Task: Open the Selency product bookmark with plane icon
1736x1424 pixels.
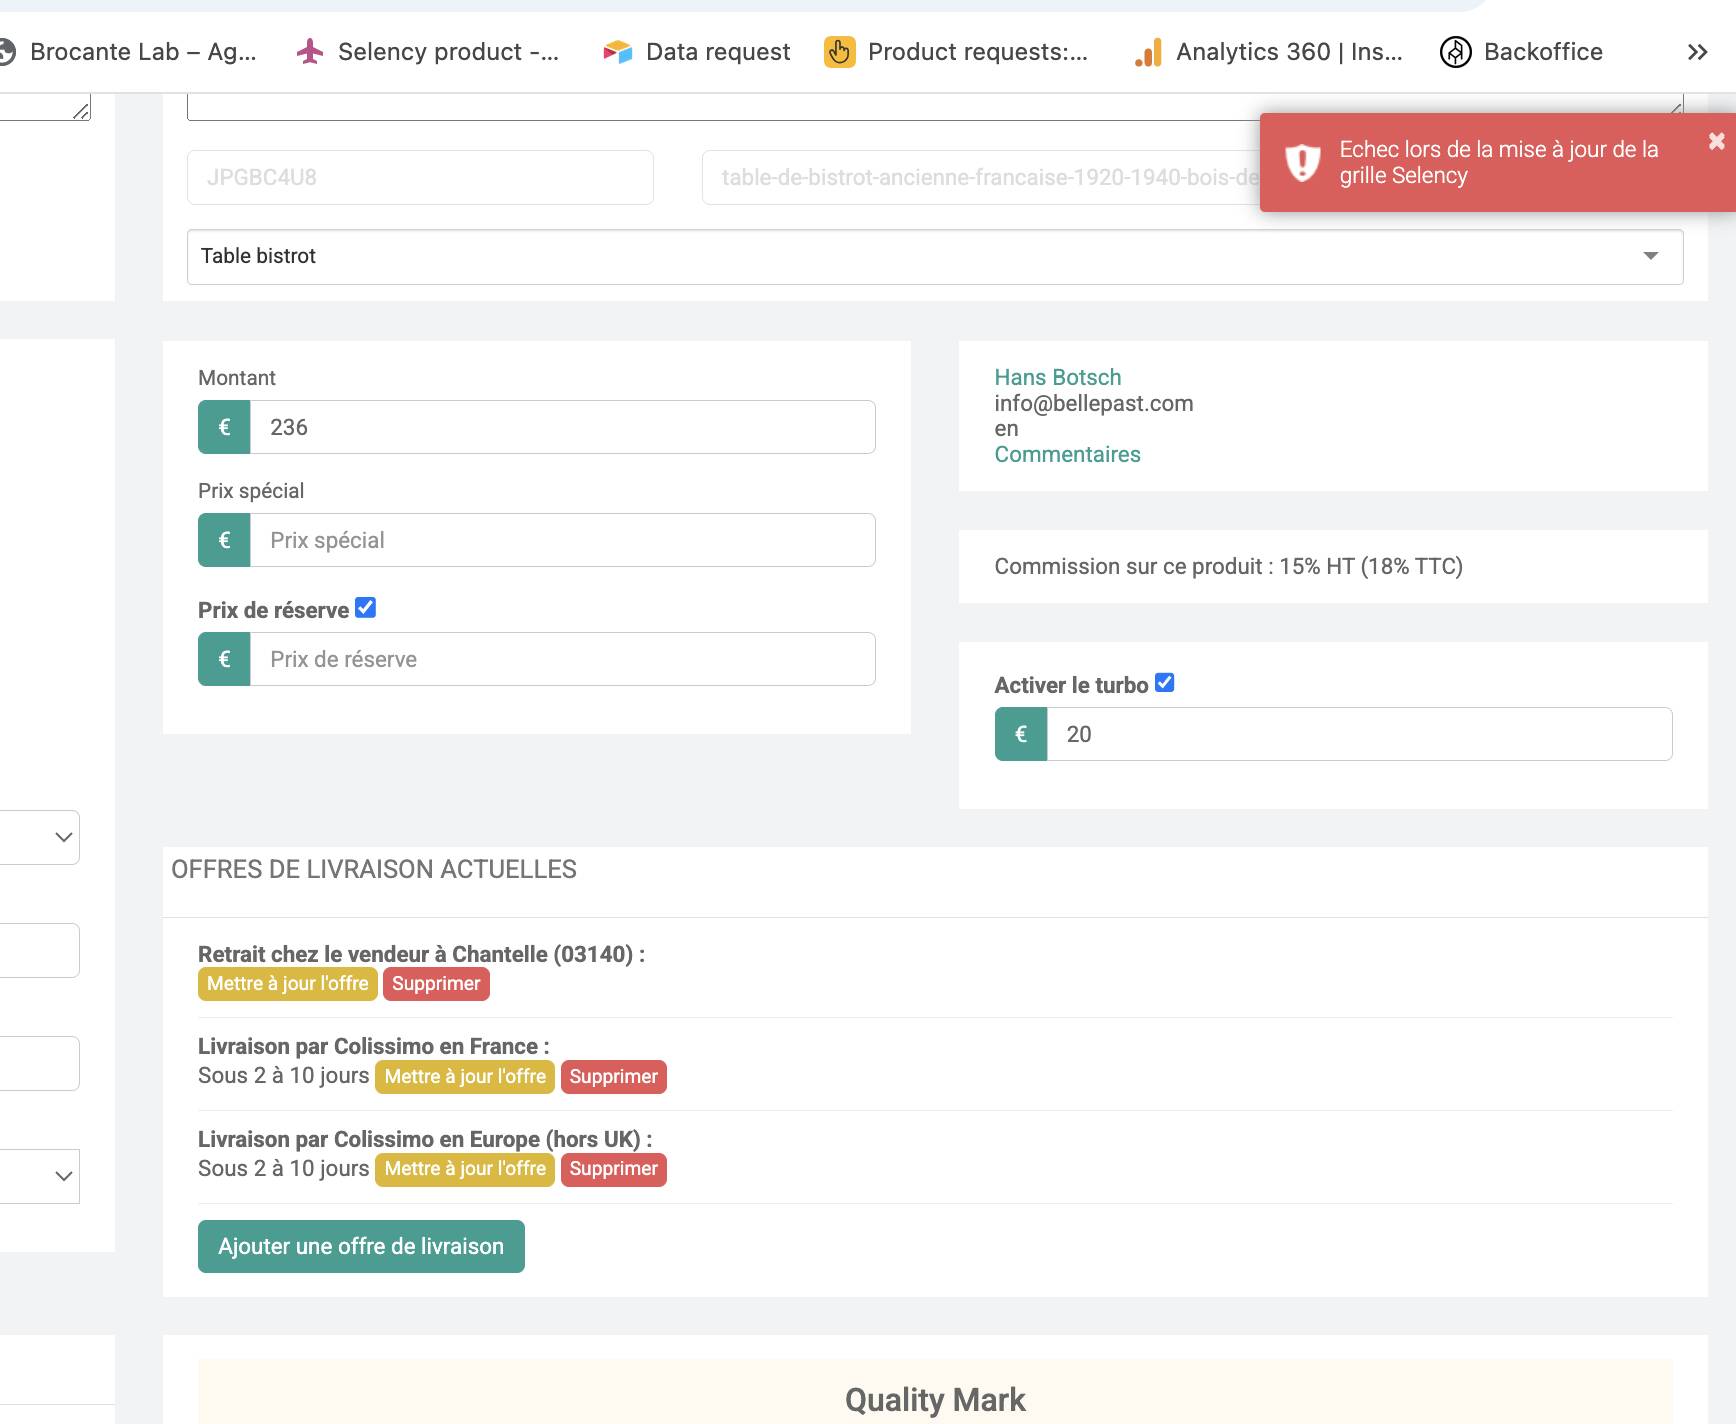Action: point(310,52)
